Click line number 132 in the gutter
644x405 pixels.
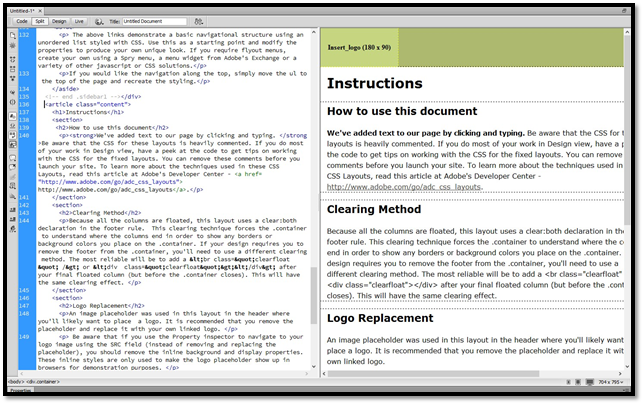tap(24, 35)
